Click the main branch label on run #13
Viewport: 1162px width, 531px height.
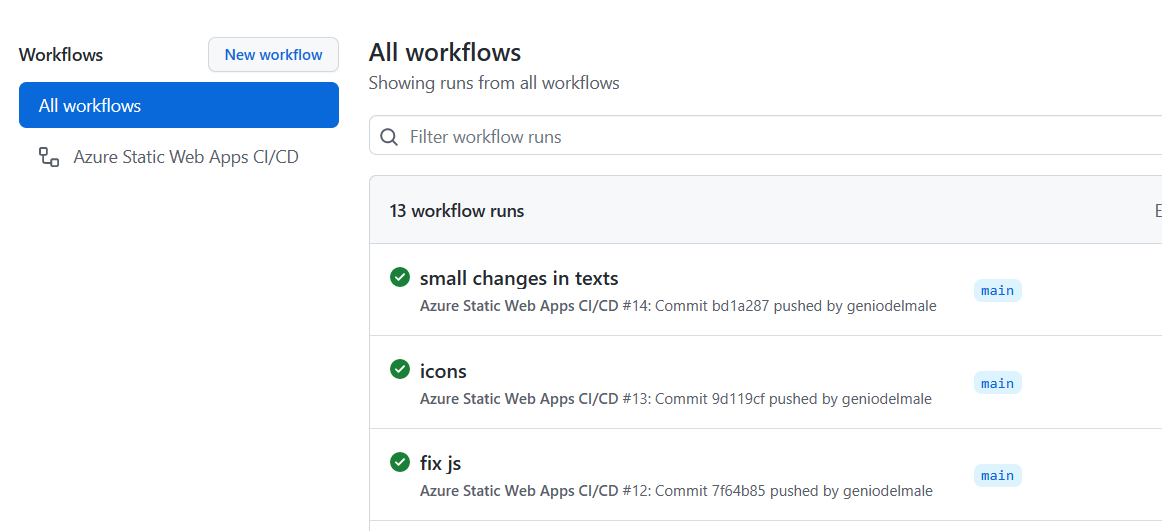pos(997,383)
